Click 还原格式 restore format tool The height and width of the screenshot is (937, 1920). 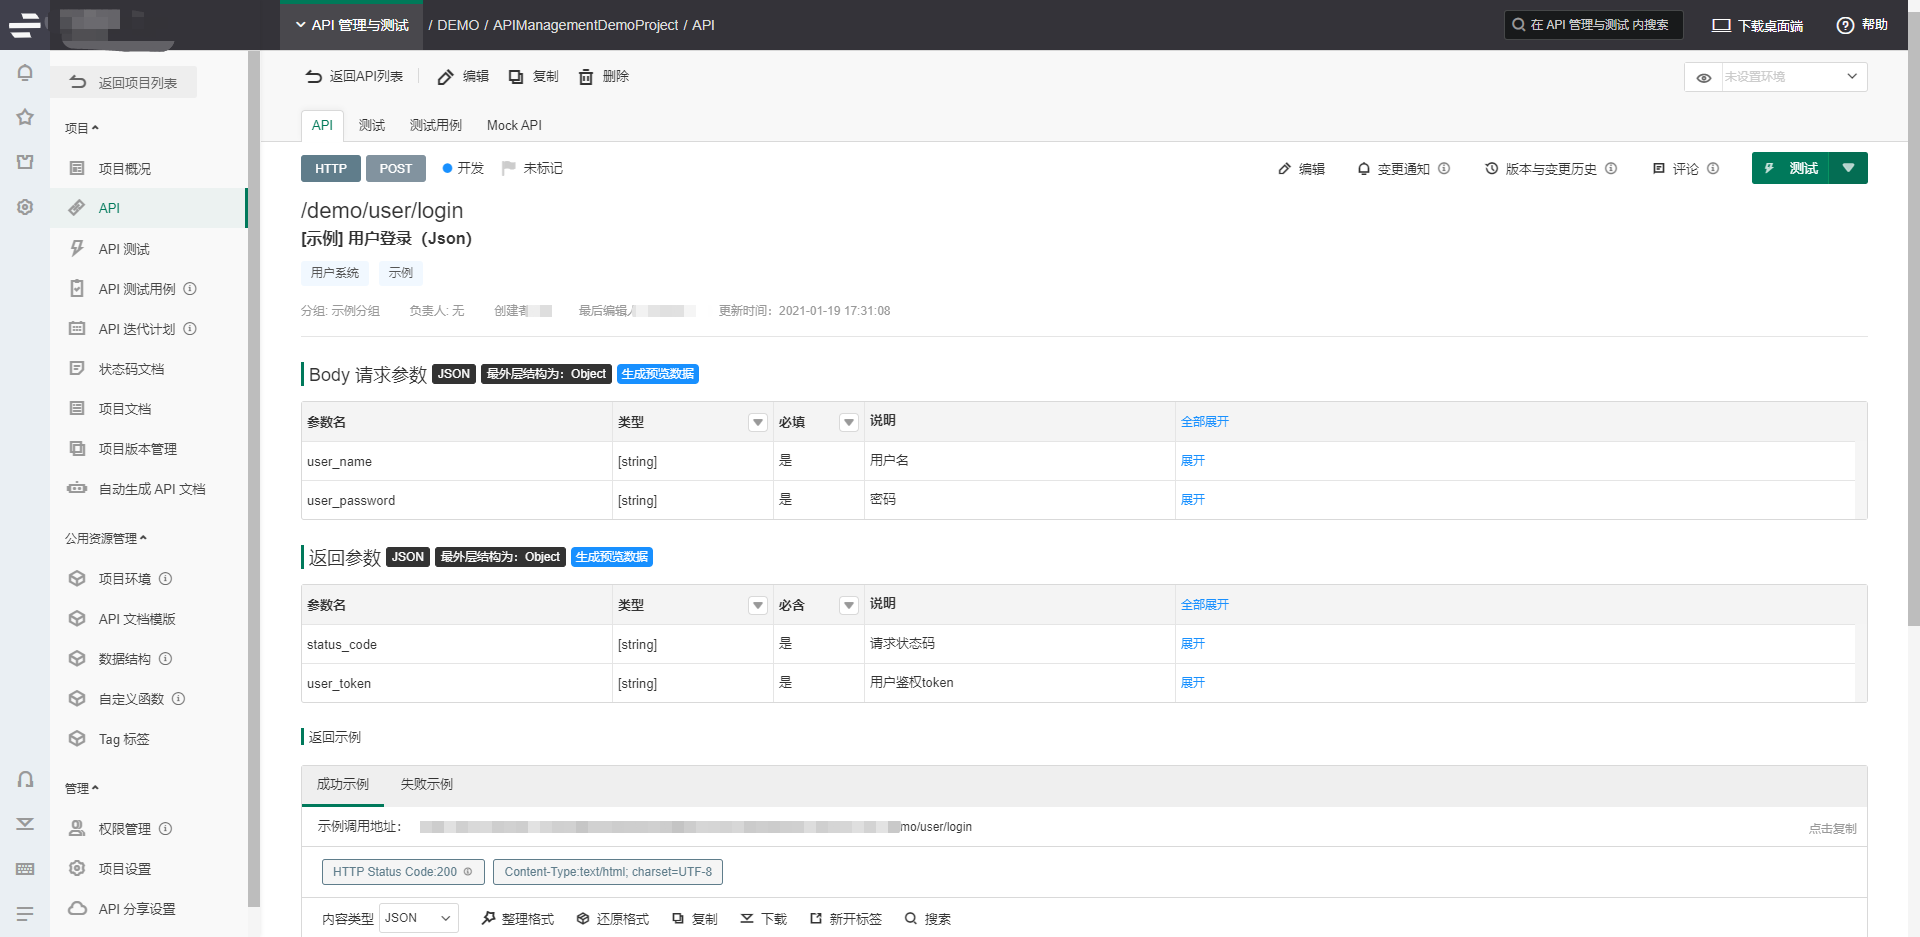[x=613, y=919]
